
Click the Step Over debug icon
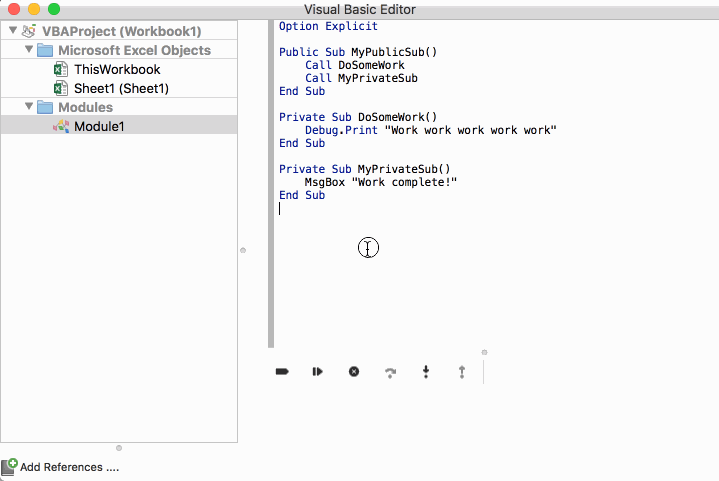pyautogui.click(x=390, y=372)
